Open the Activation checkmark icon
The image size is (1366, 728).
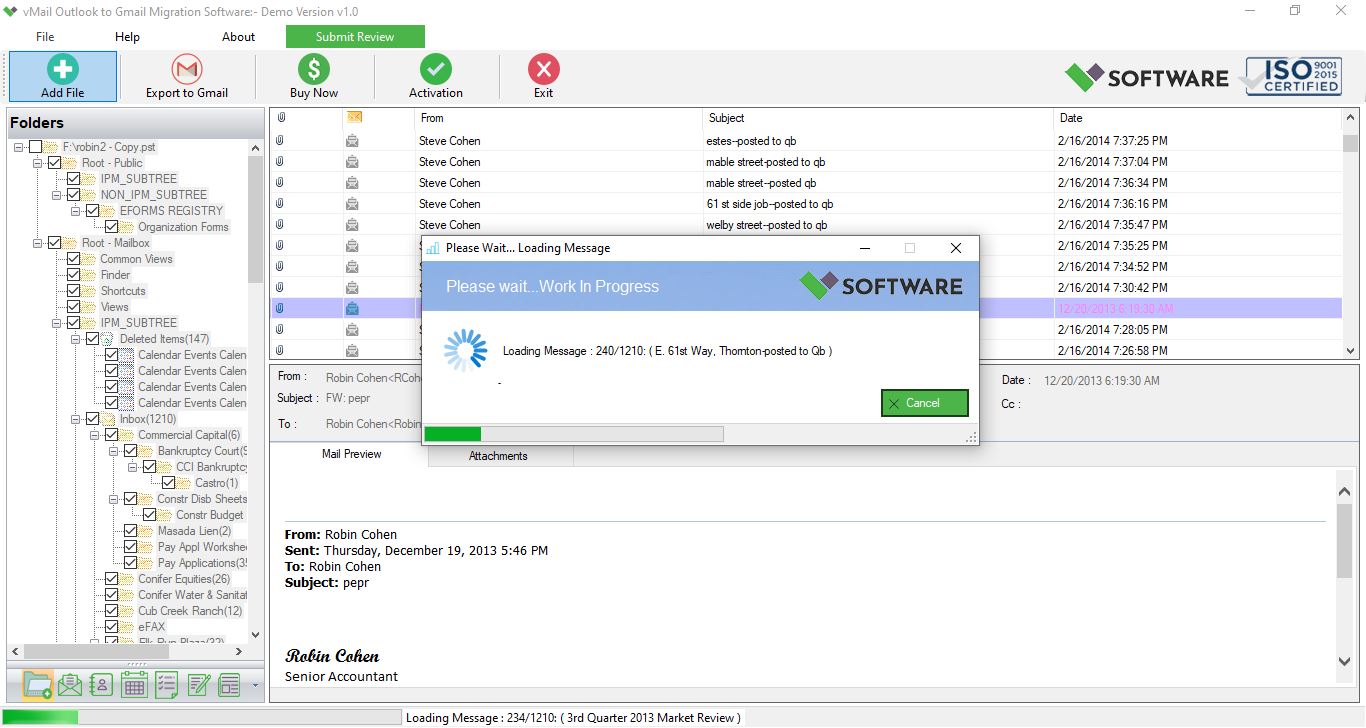[435, 69]
